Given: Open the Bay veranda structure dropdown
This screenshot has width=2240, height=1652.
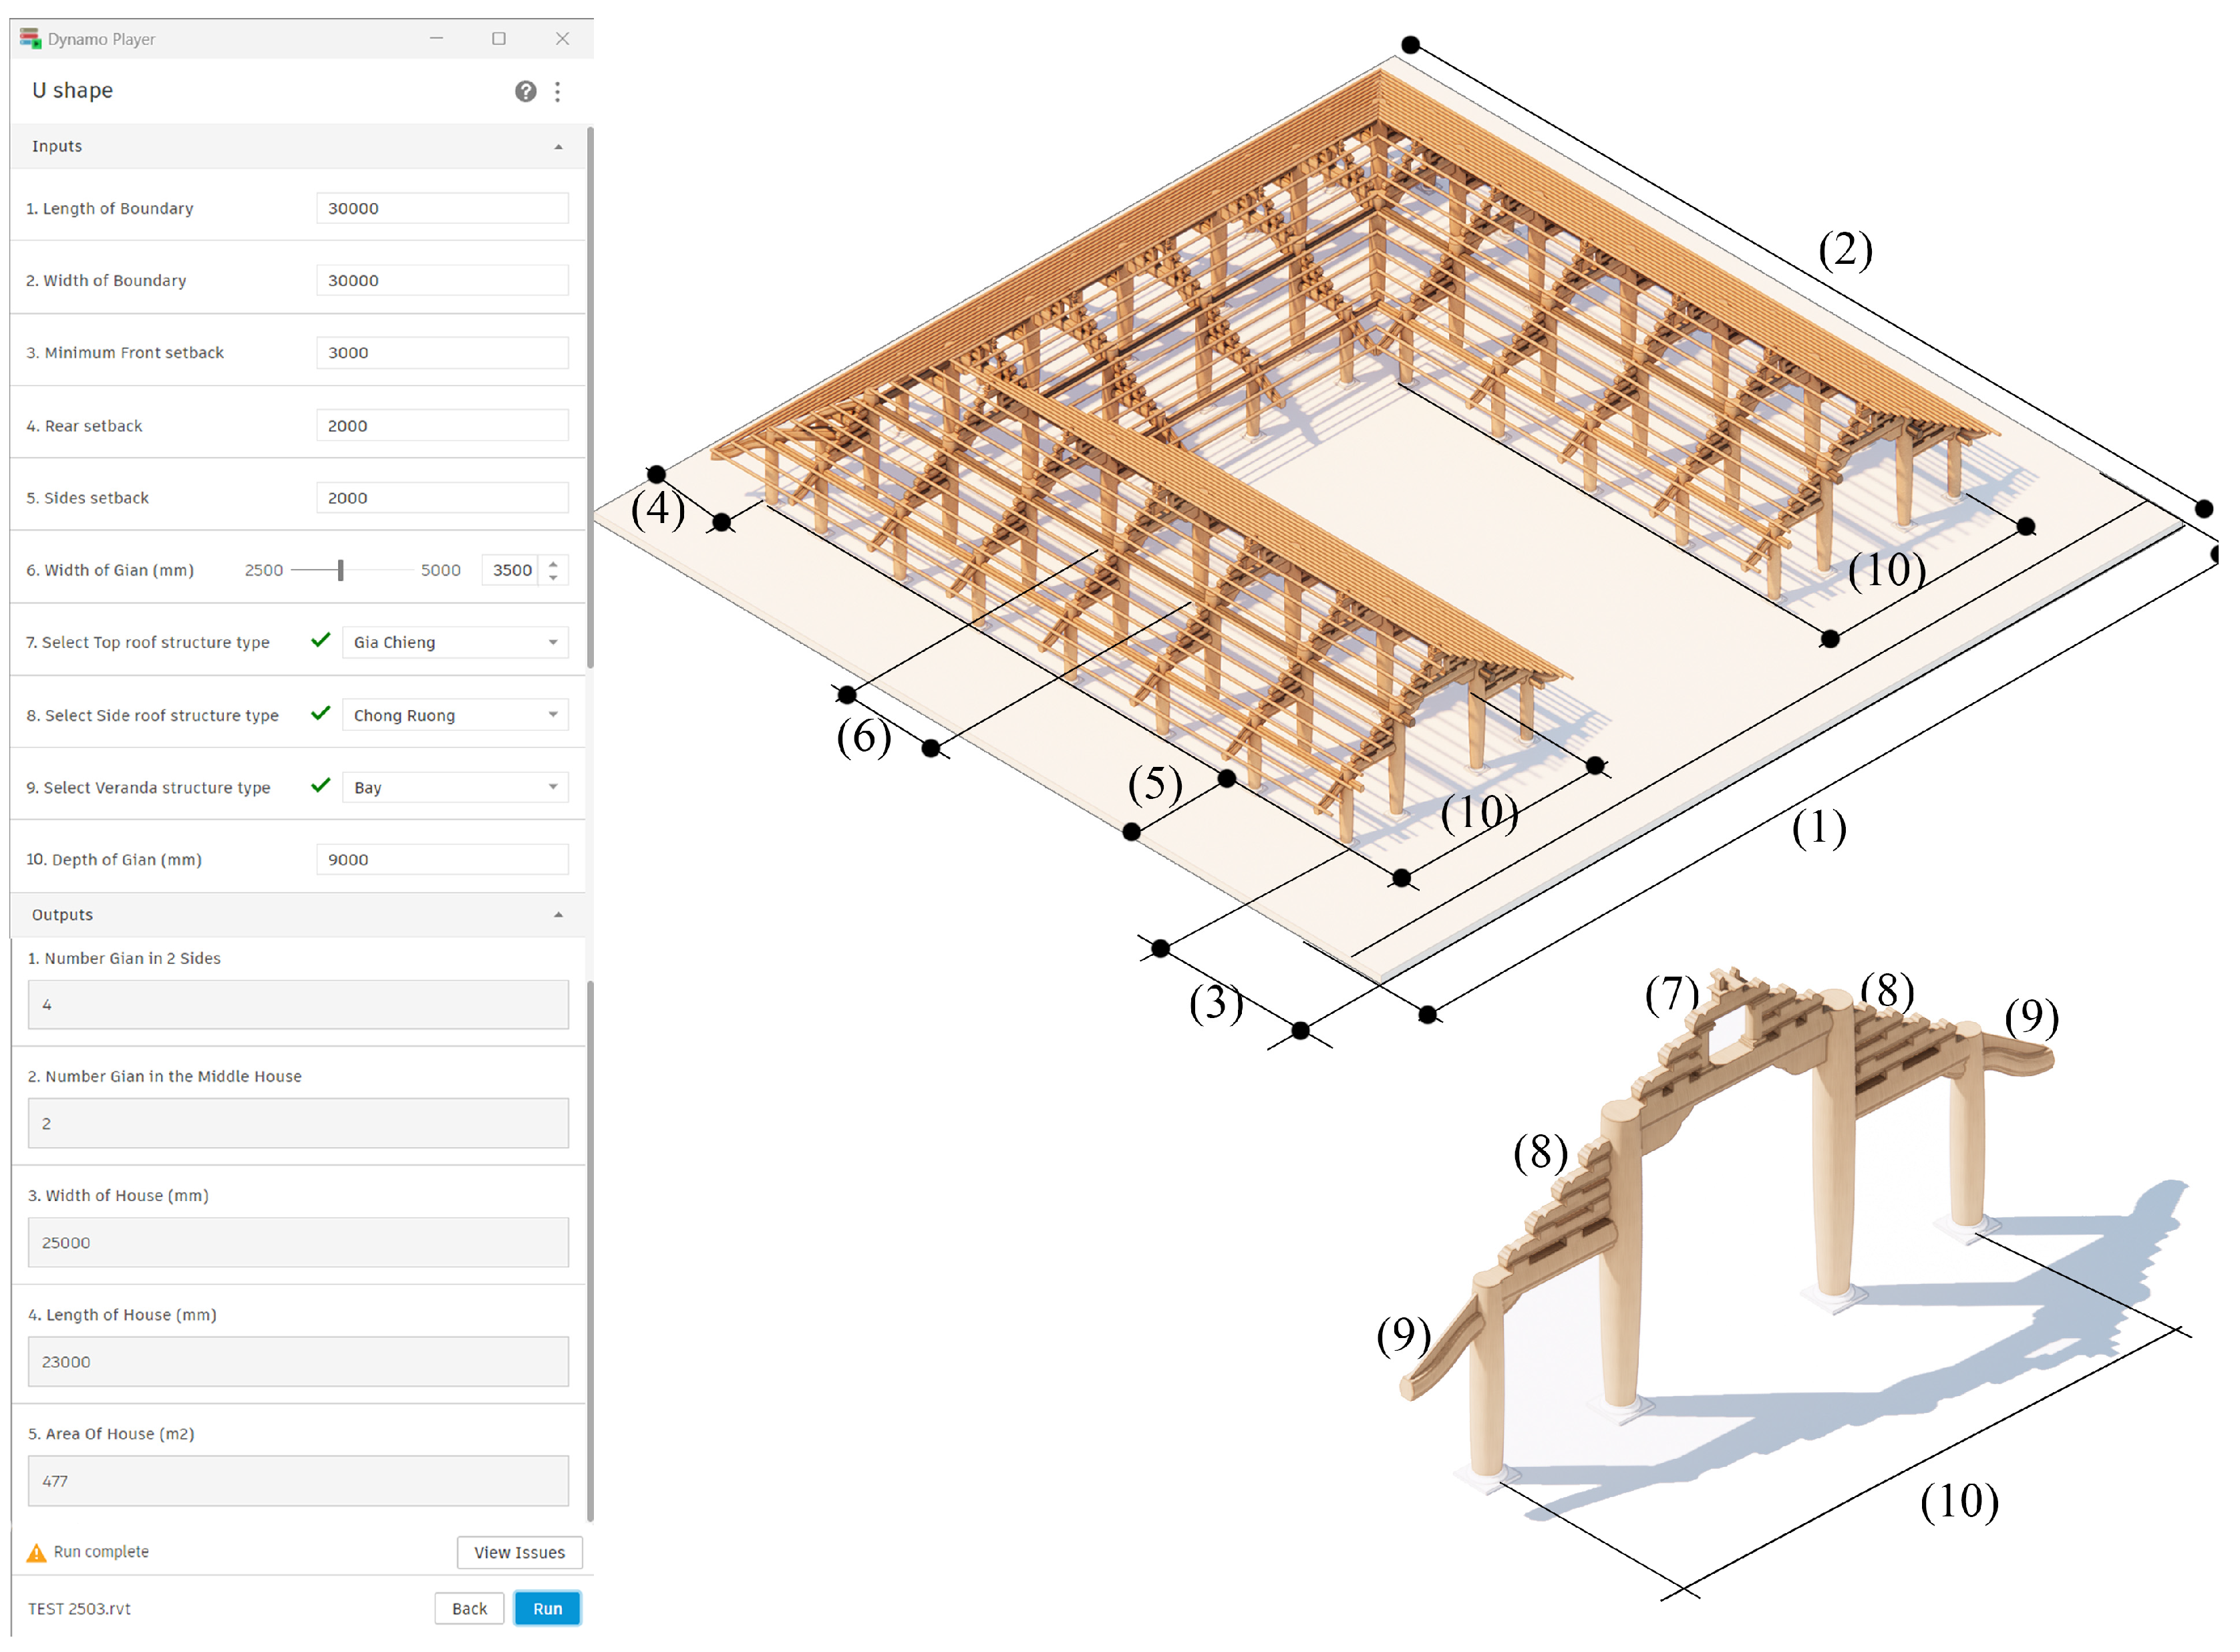Looking at the screenshot, I should [x=455, y=788].
